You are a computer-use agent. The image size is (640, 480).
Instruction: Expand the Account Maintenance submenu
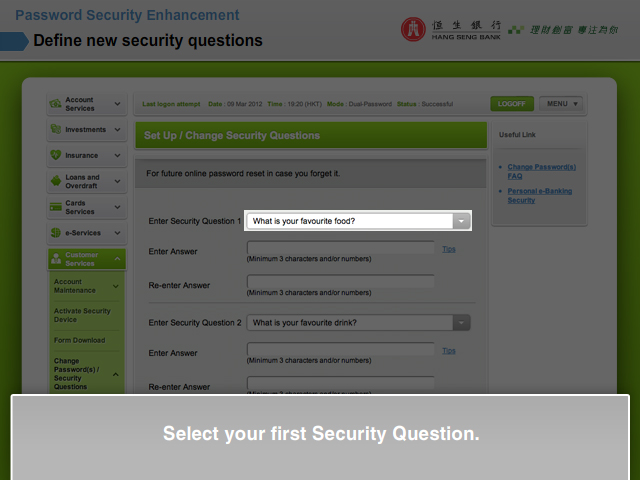tap(117, 286)
